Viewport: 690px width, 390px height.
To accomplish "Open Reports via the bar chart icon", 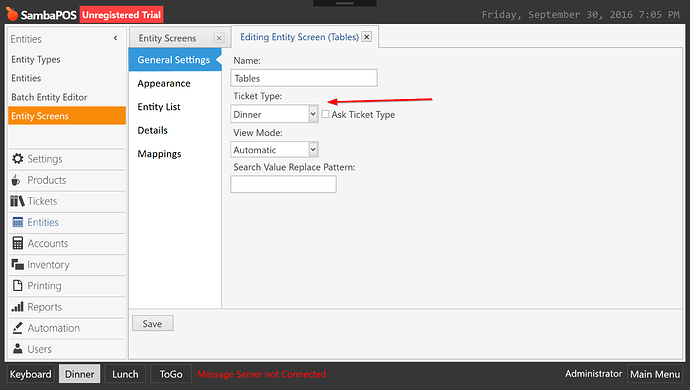I will (18, 307).
